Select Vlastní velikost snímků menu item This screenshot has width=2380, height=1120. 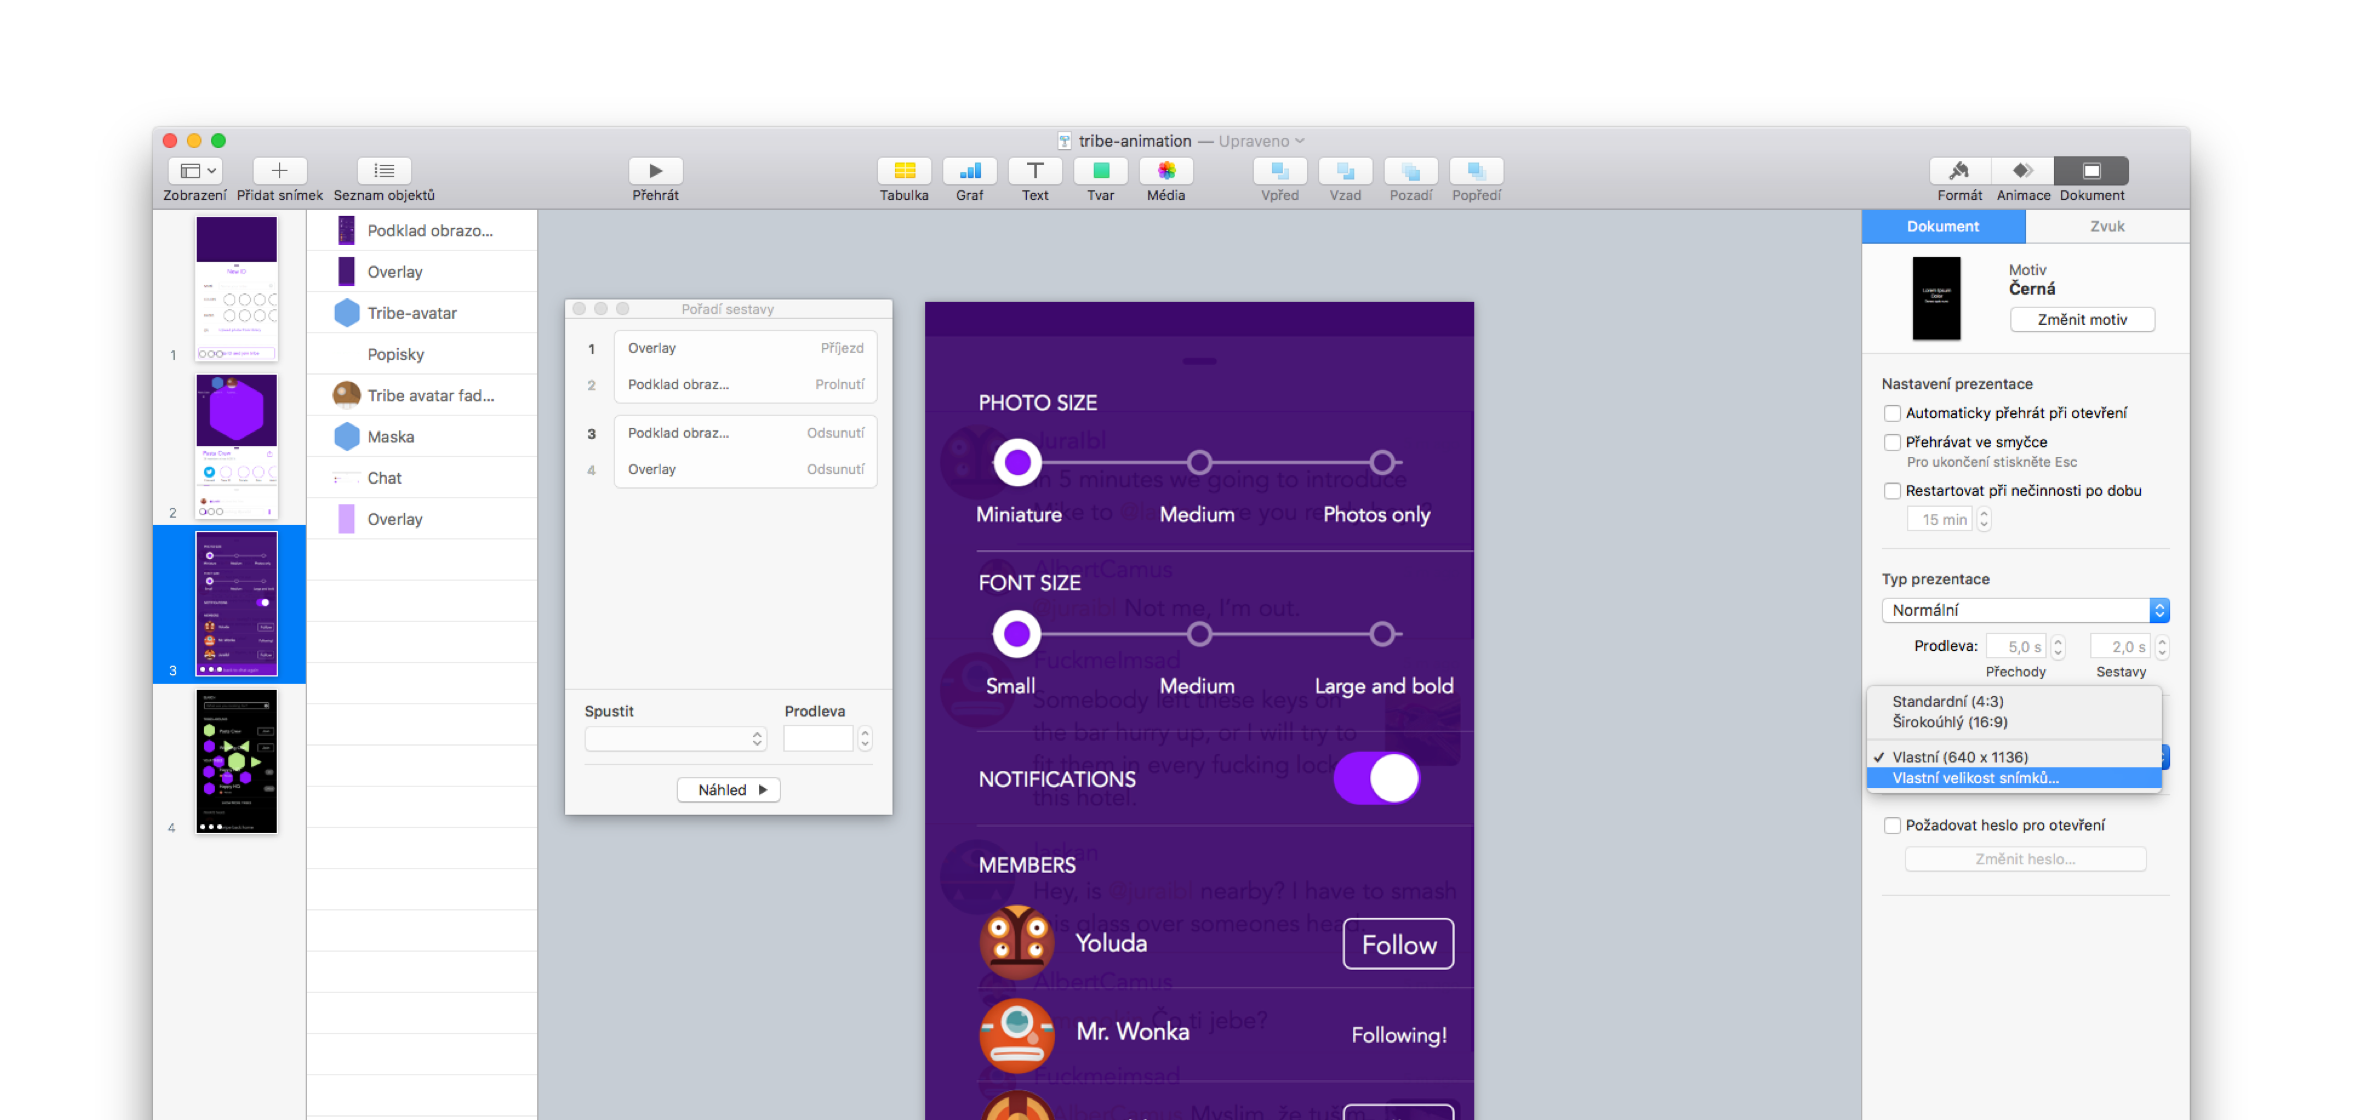point(1975,778)
